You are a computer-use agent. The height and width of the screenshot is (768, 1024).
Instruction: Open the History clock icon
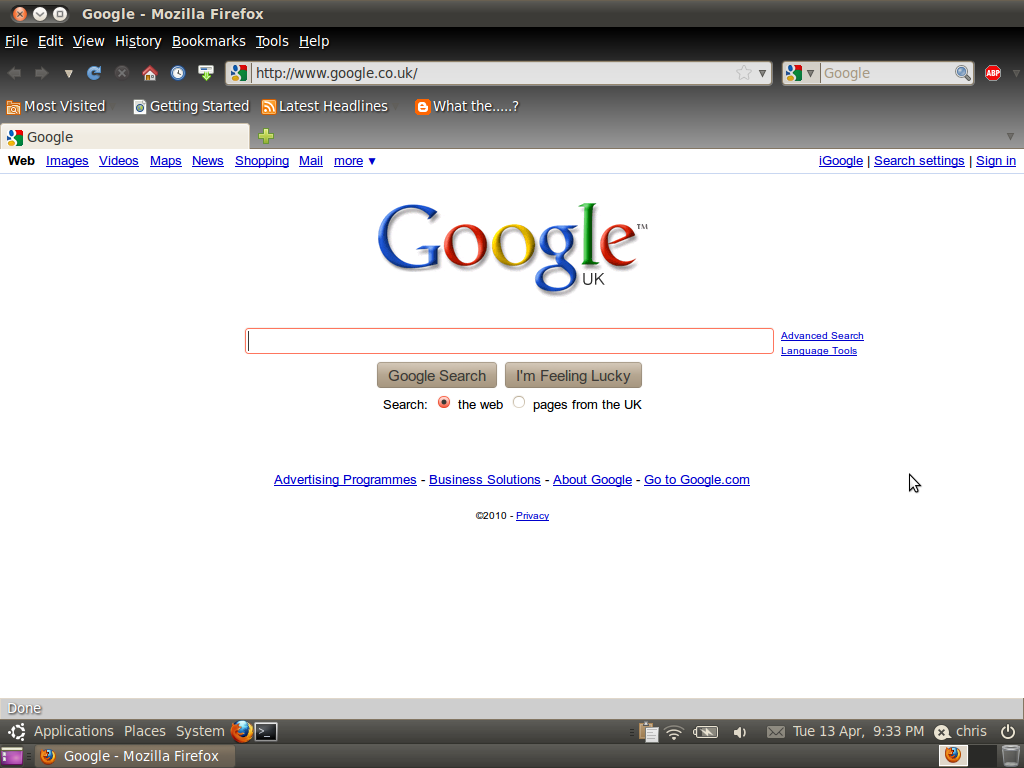point(178,73)
